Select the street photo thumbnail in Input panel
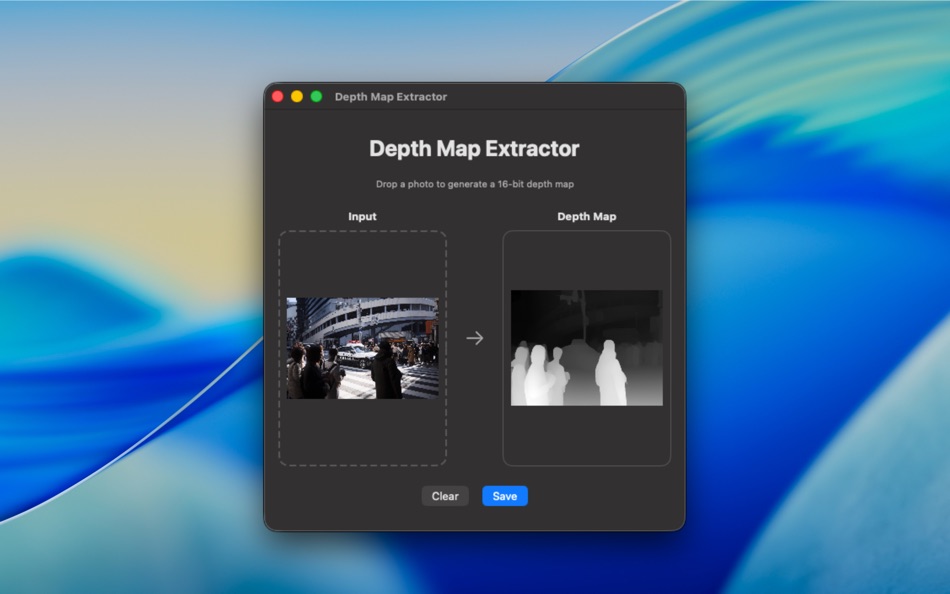The width and height of the screenshot is (950, 594). [x=362, y=345]
